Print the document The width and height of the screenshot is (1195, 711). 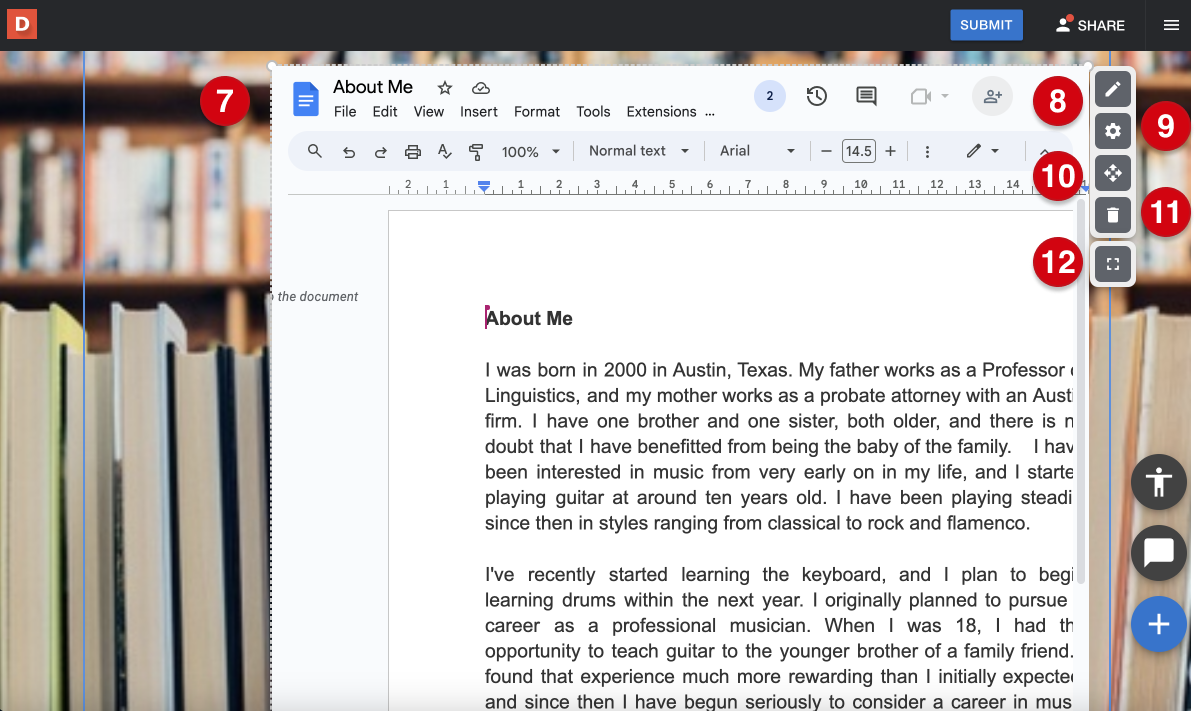pos(412,152)
